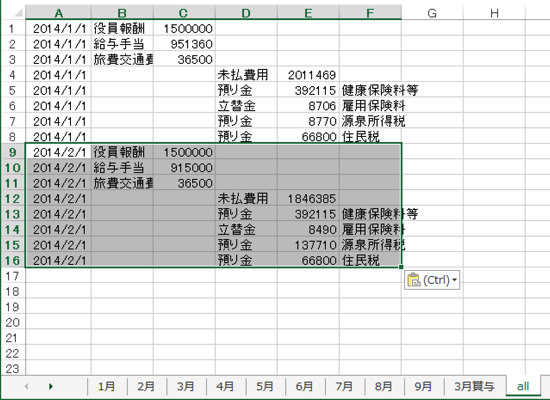Open the Paste Options (Ctrl) dropdown

point(432,280)
